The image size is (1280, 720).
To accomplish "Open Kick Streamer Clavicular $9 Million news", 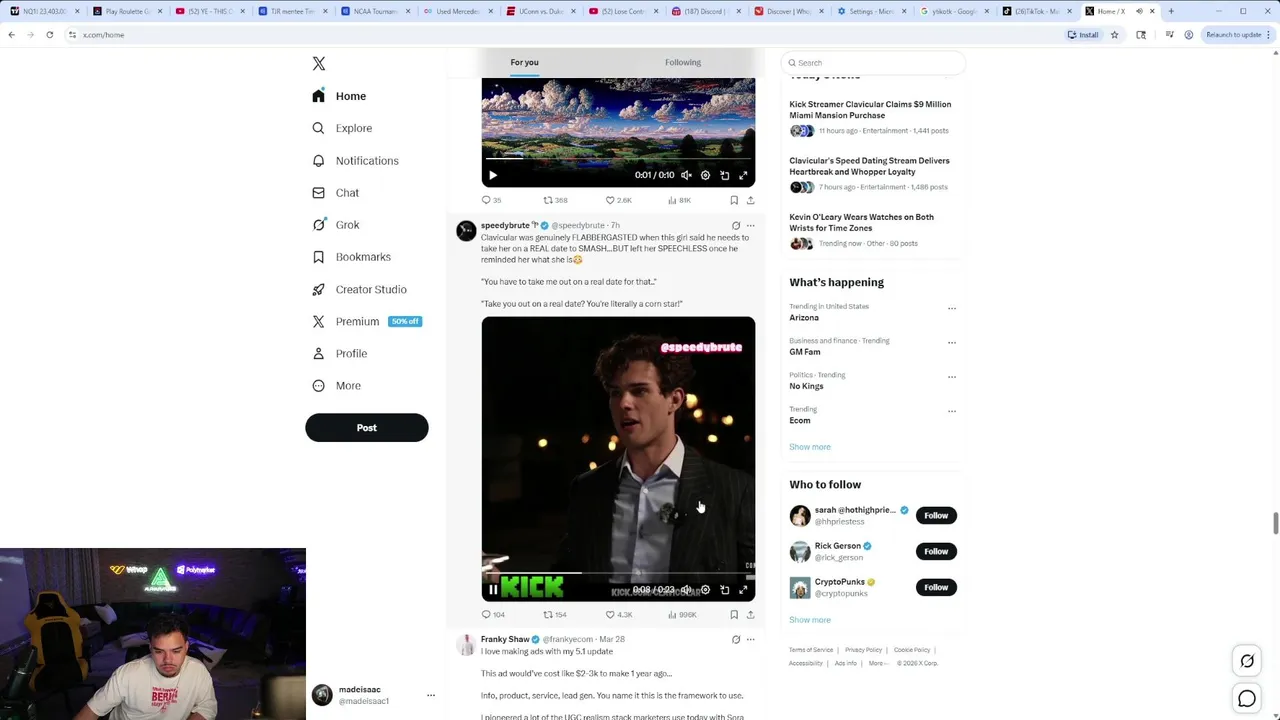I will (x=870, y=109).
